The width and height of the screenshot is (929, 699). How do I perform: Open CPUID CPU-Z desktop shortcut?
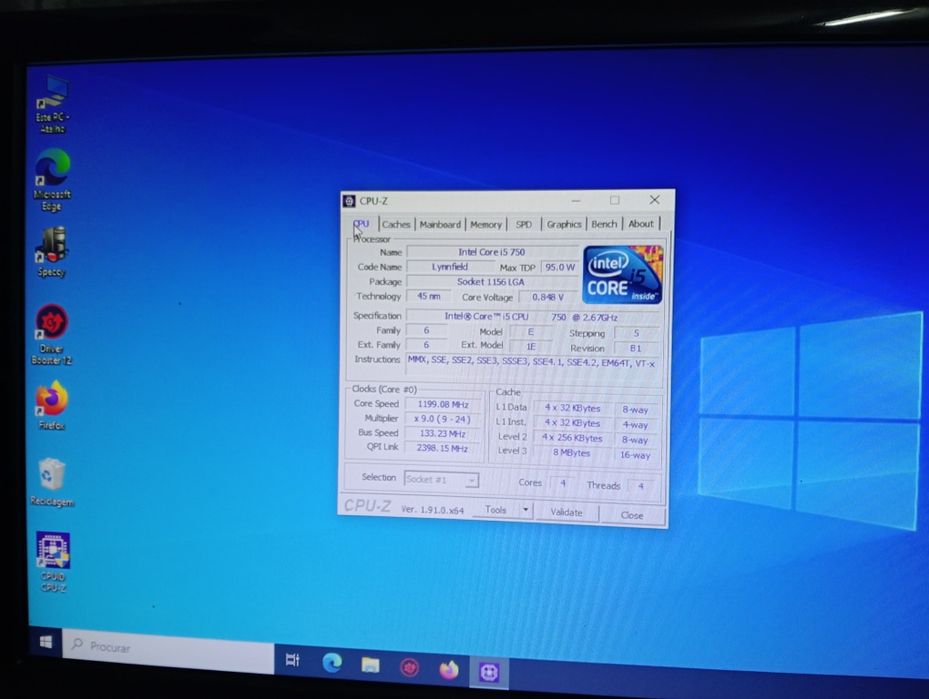pyautogui.click(x=53, y=561)
